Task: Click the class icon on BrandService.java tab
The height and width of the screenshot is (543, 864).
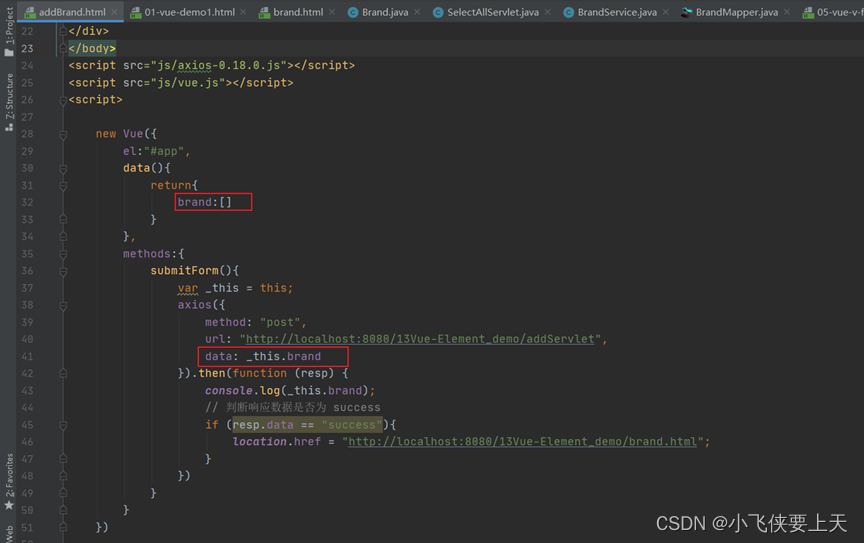Action: pos(568,12)
